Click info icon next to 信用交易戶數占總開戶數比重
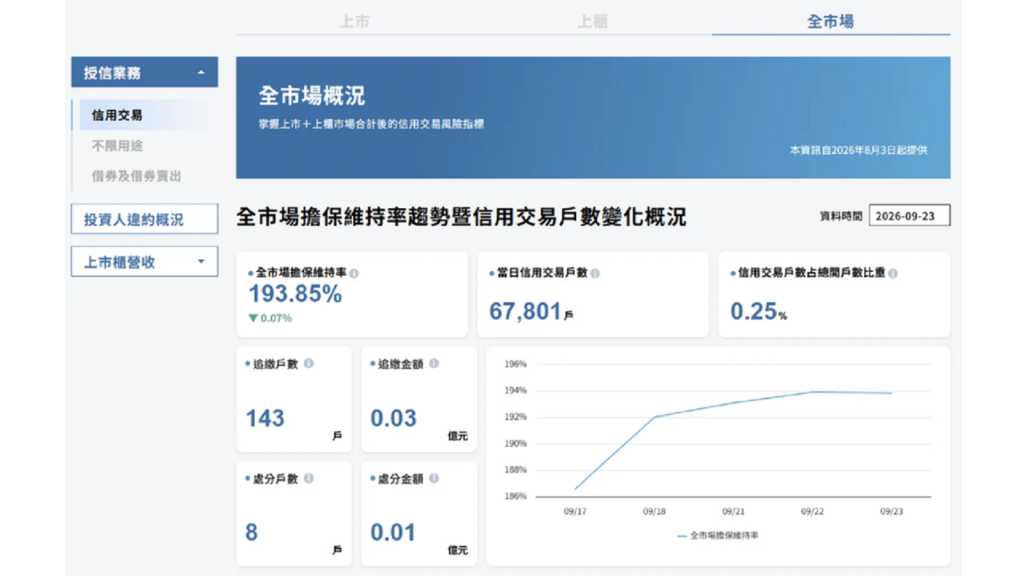Screen dimensions: 1024x576 point(893,274)
